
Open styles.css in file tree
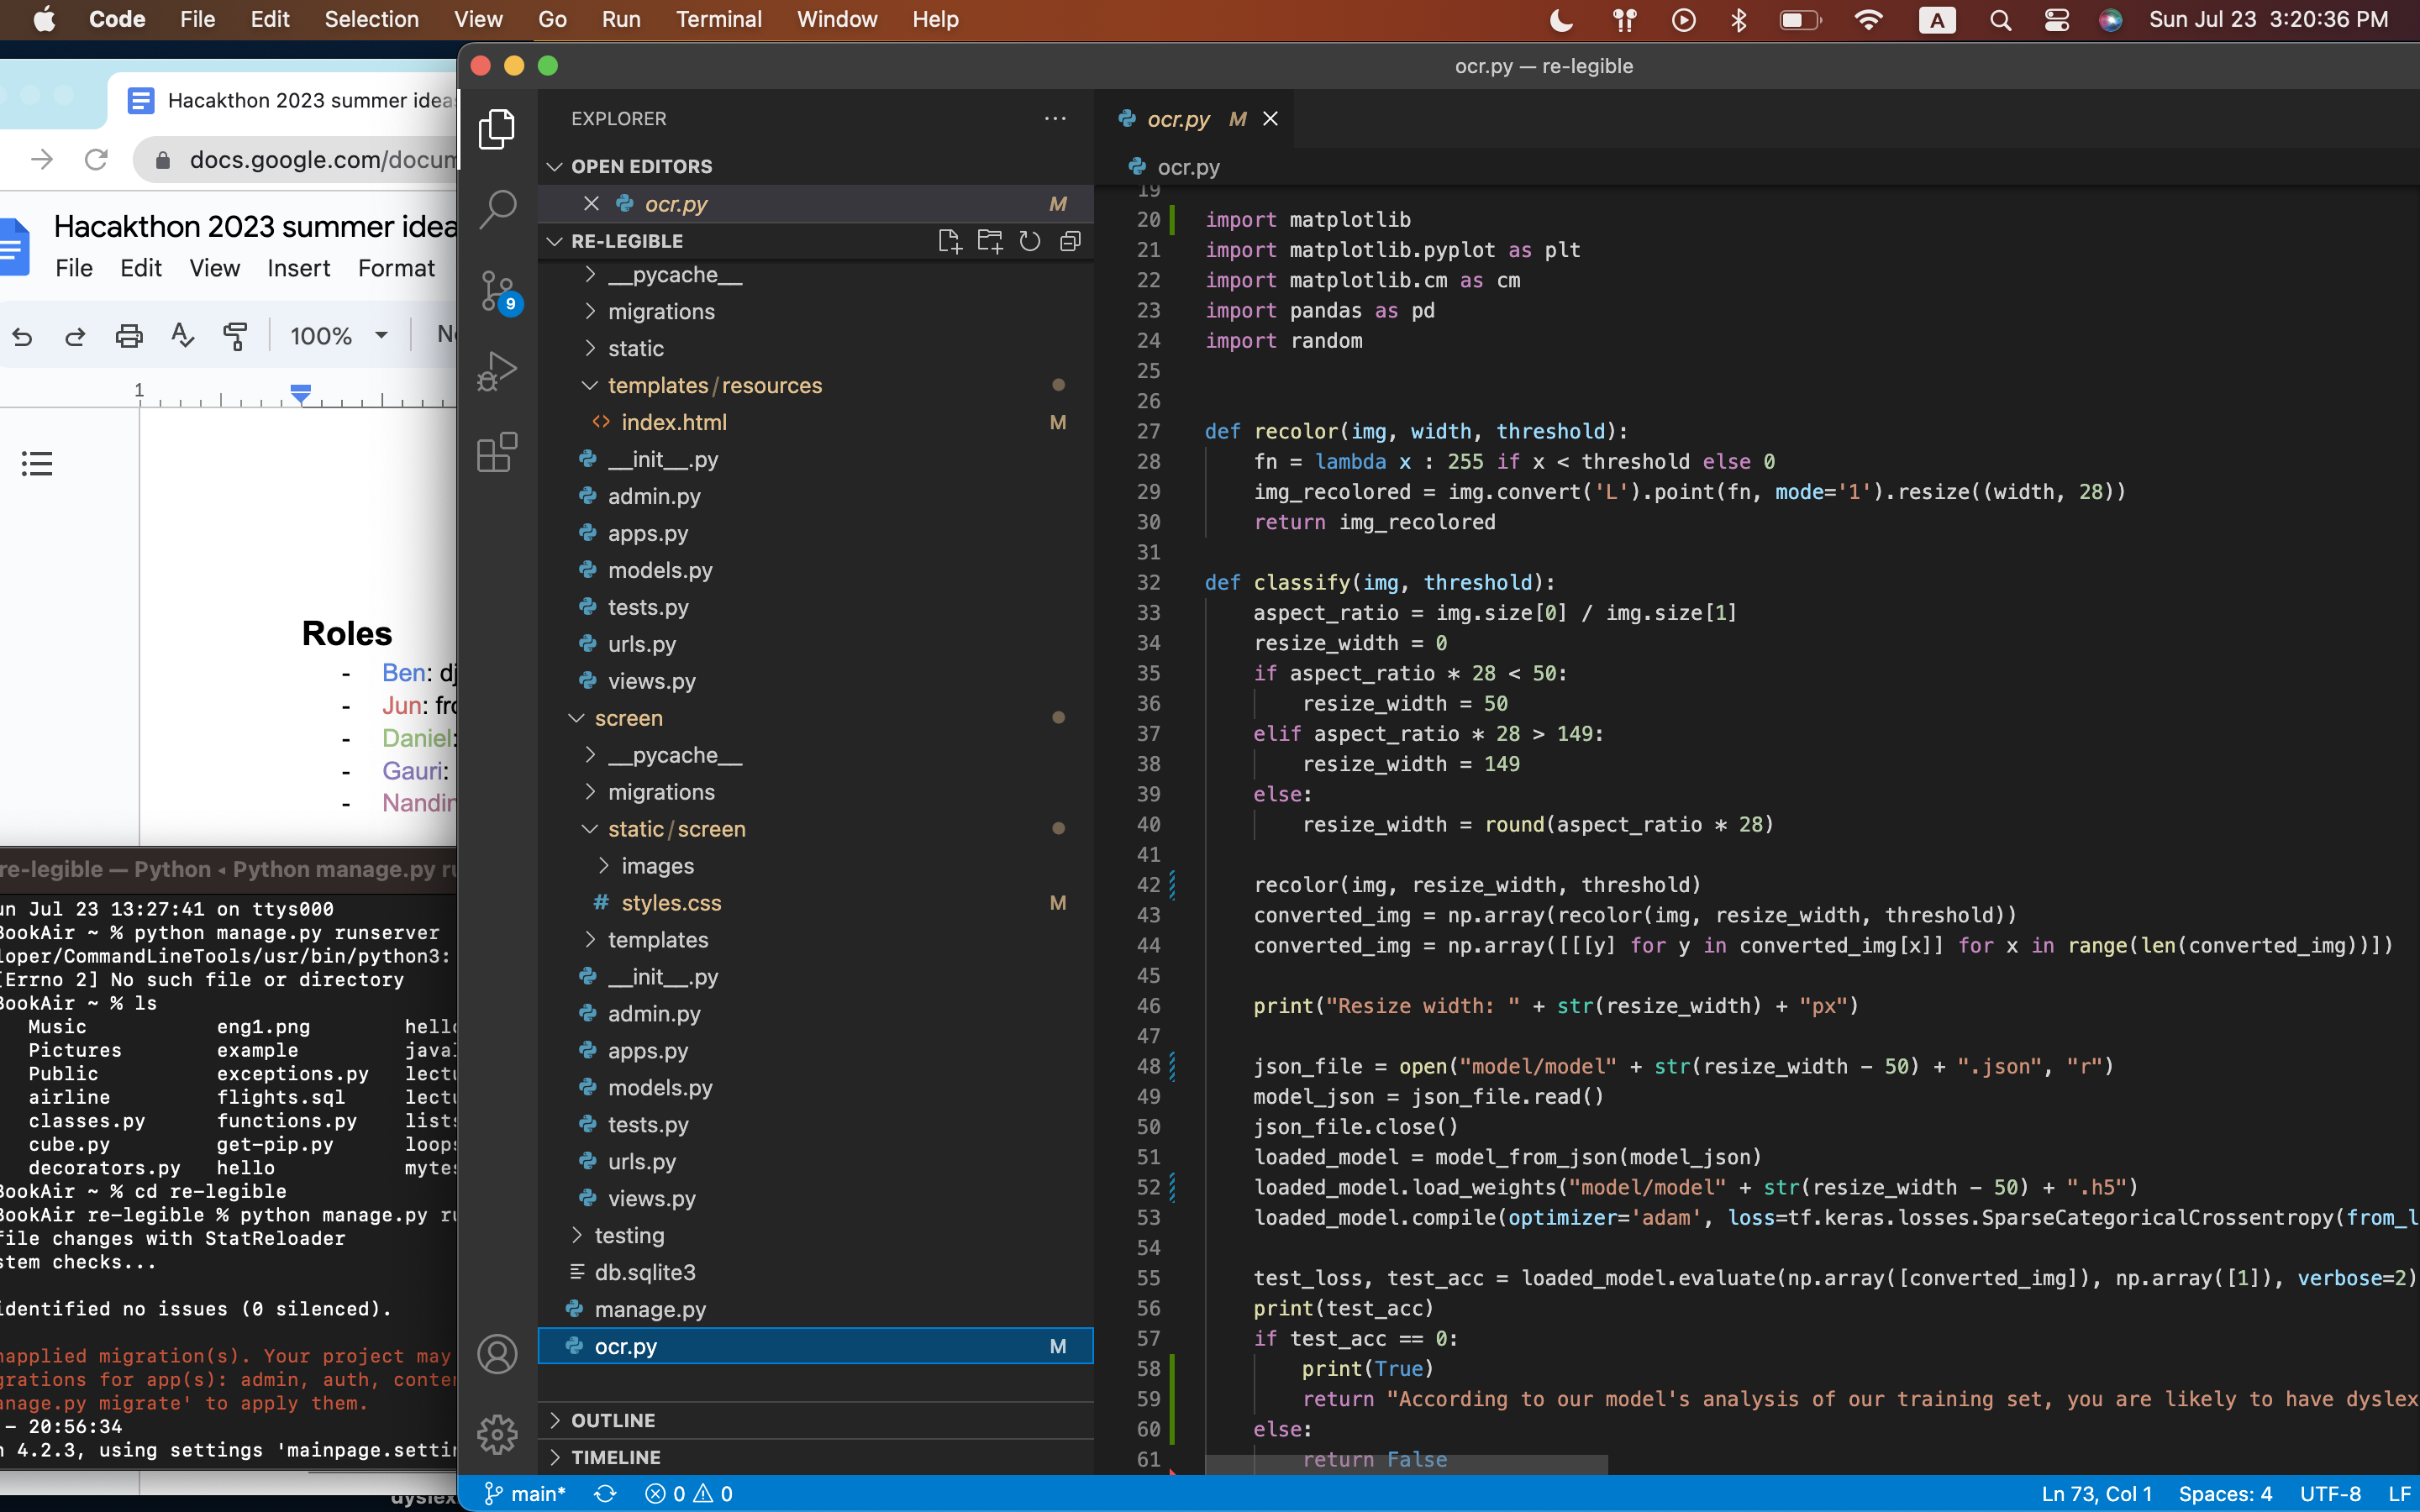pyautogui.click(x=671, y=903)
